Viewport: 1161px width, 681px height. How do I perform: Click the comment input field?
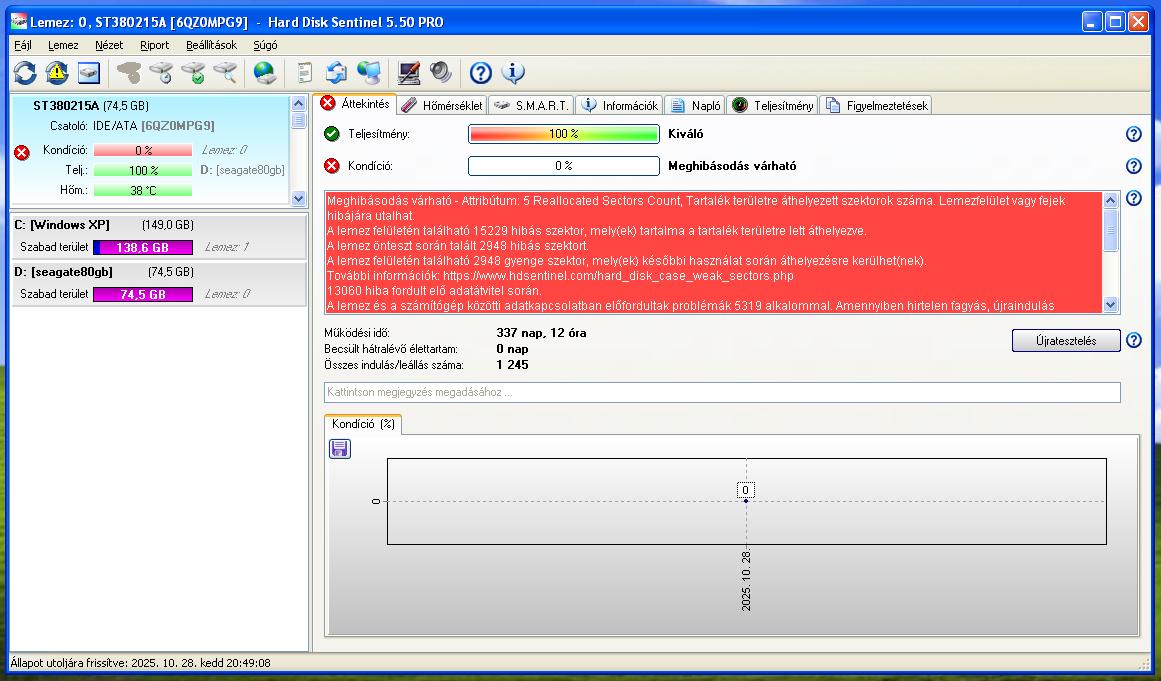[721, 392]
